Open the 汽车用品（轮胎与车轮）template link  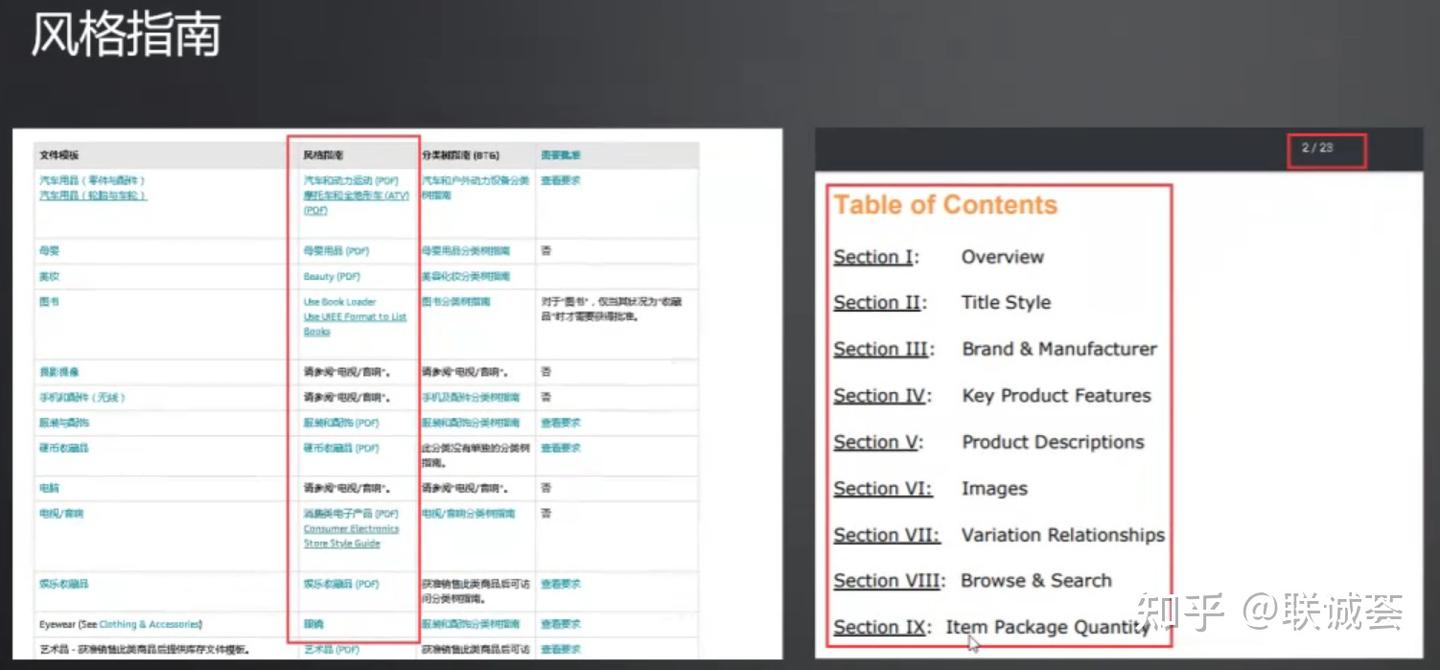pos(93,196)
